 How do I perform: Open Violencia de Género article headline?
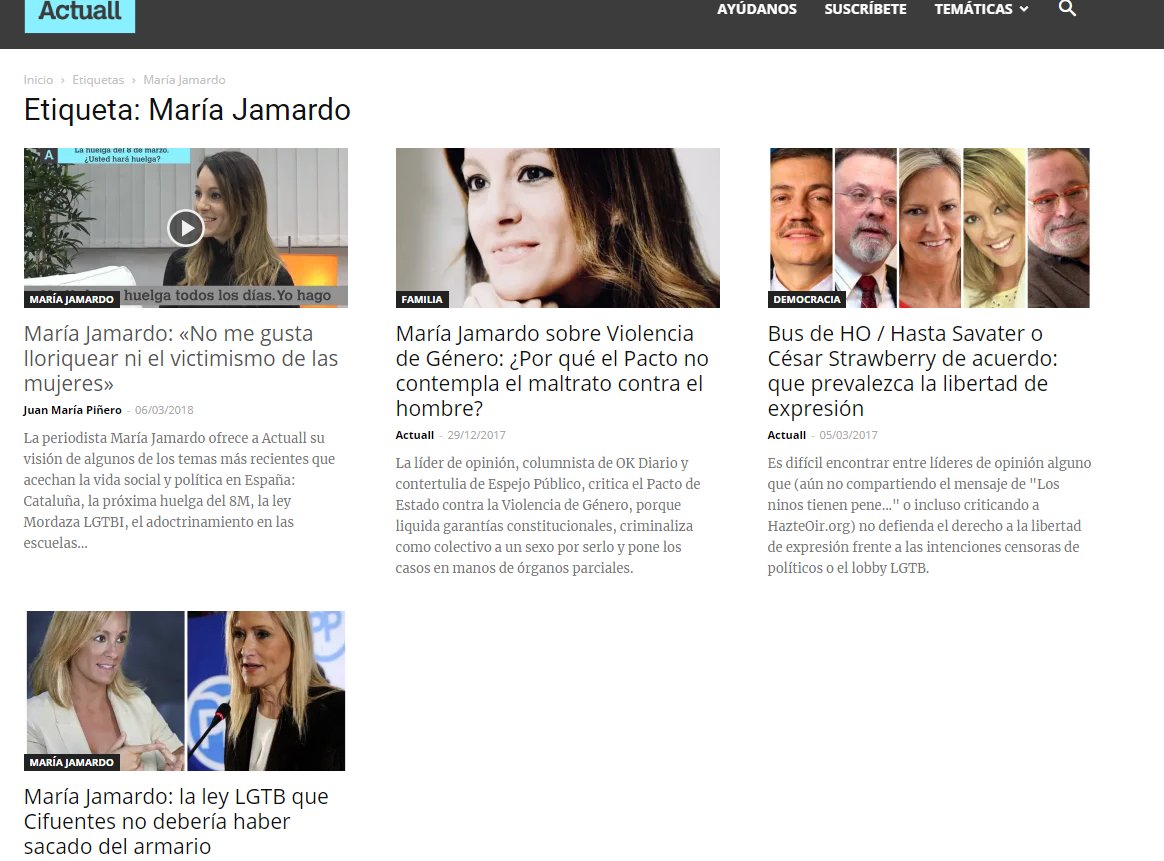(552, 371)
